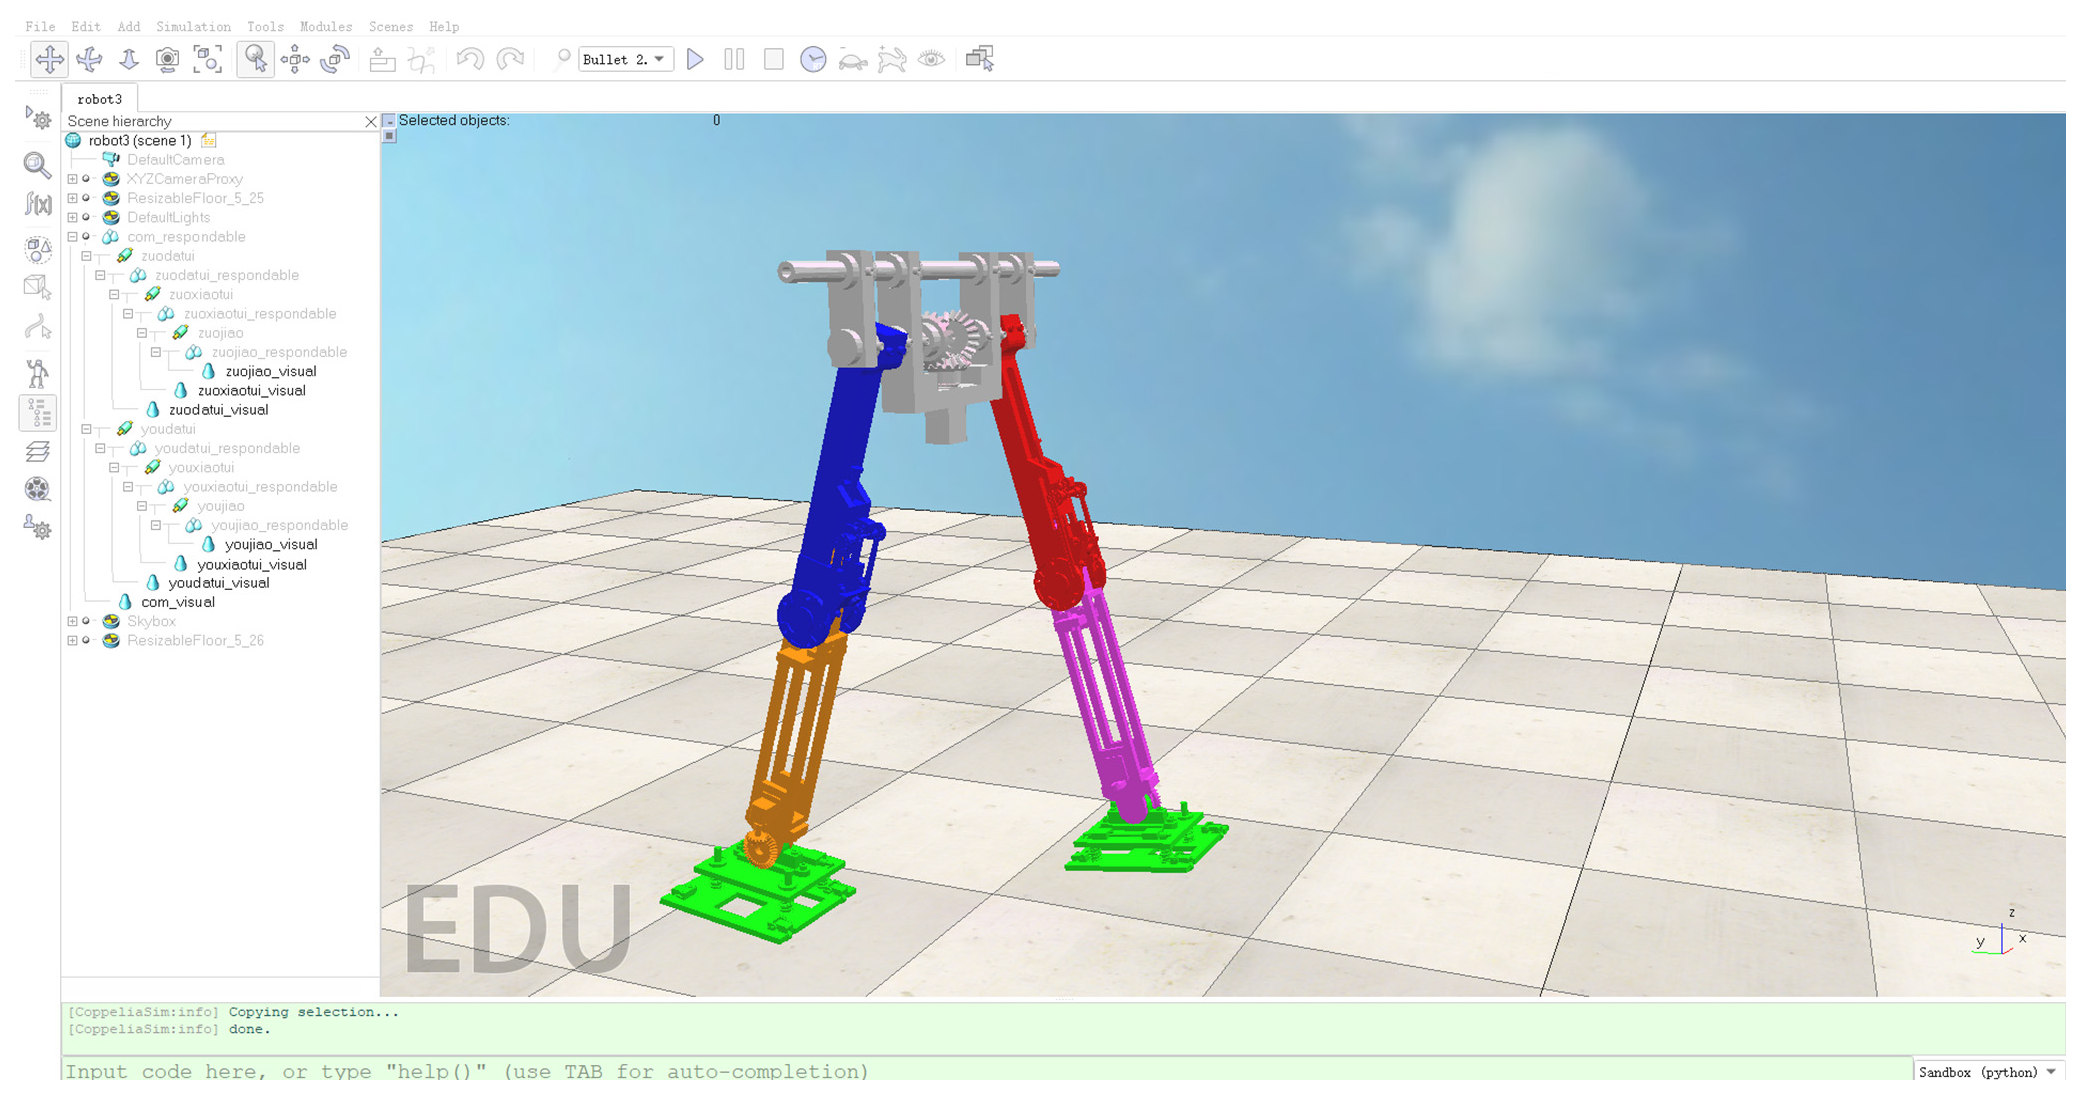Start the simulation with play button
This screenshot has height=1093, width=2081.
tap(695, 59)
